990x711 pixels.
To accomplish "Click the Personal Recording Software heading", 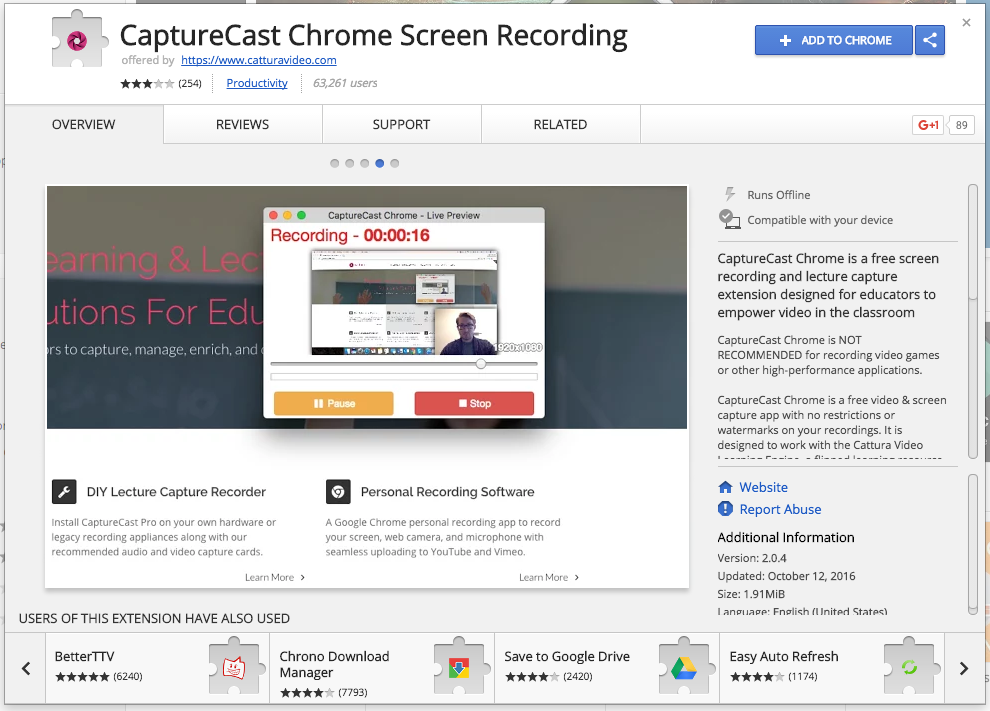I will [x=448, y=492].
